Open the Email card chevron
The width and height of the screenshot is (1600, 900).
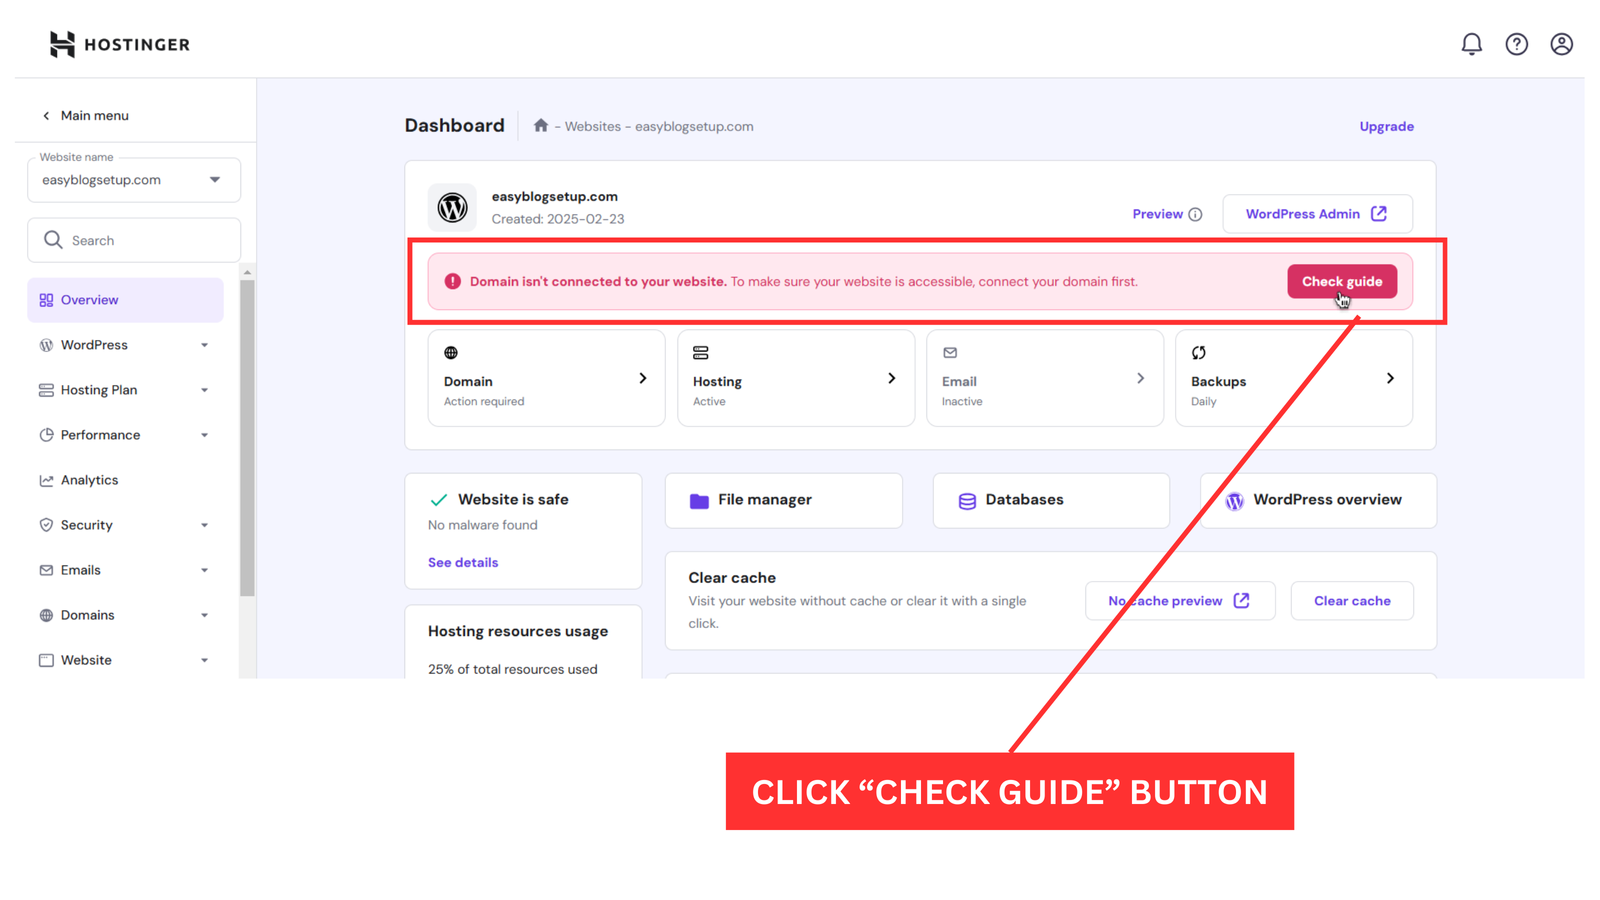1140,378
